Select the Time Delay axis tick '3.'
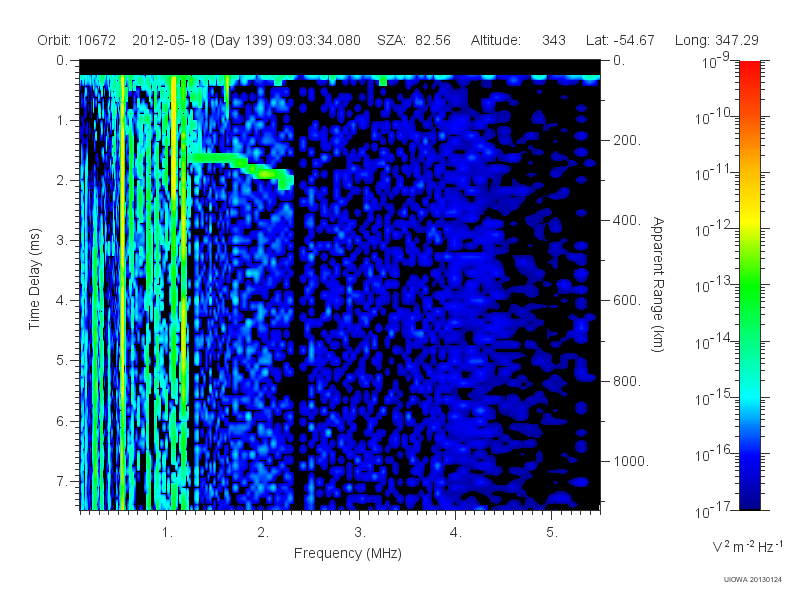Screen dimensions: 800x600 [62, 240]
